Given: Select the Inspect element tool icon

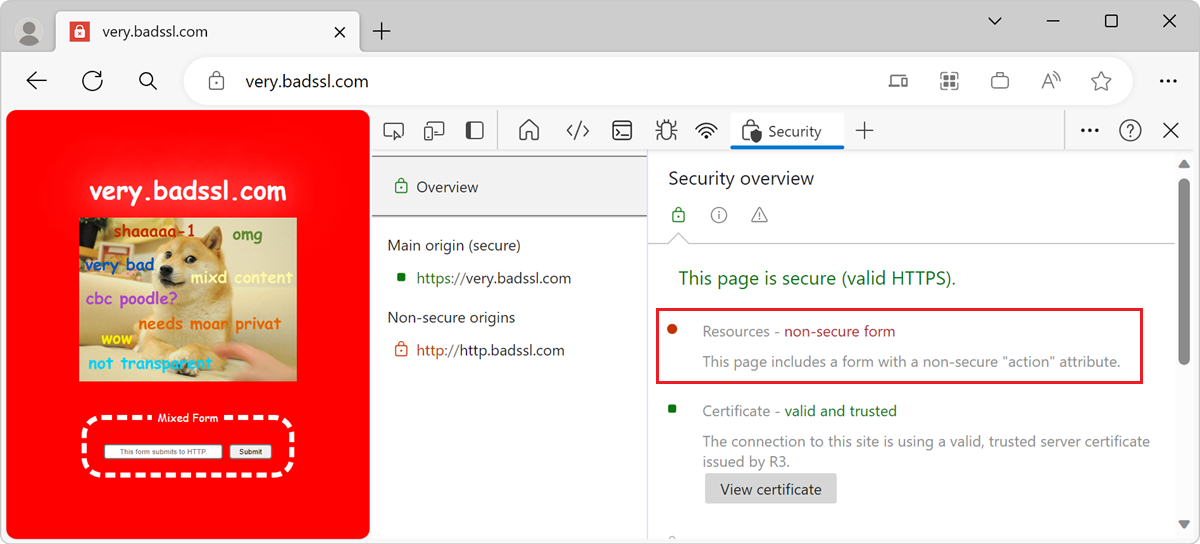Looking at the screenshot, I should (394, 131).
